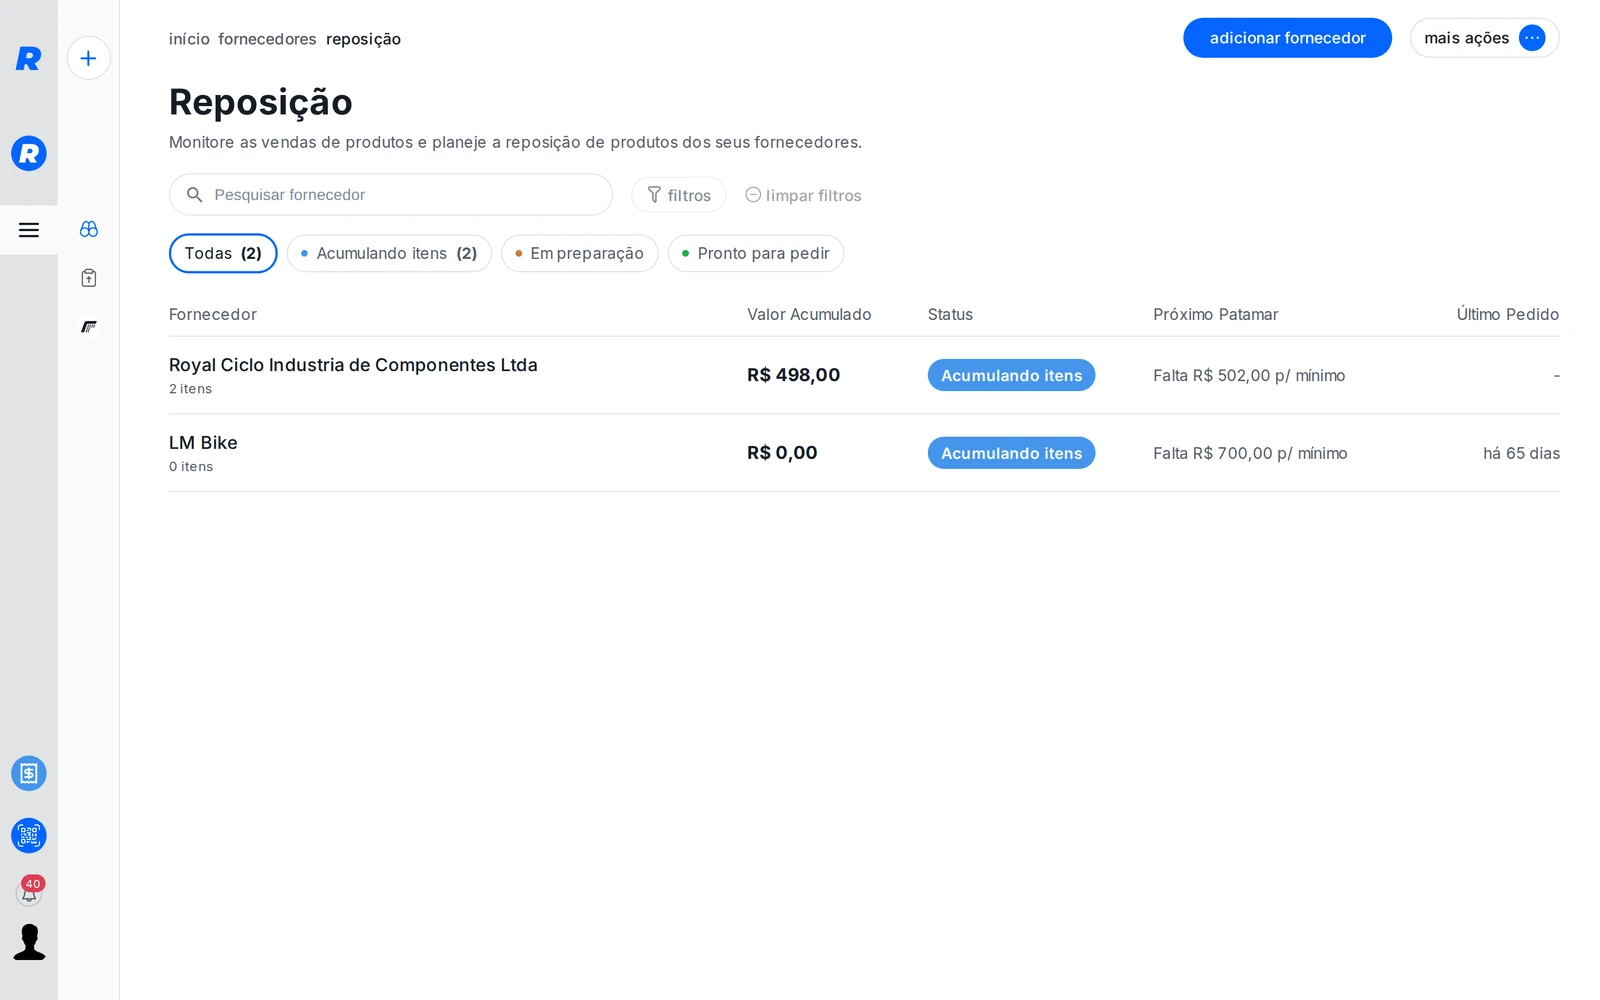Screen dimensions: 1600x1000
Task: Click the QR code scanner icon
Action: pos(29,835)
